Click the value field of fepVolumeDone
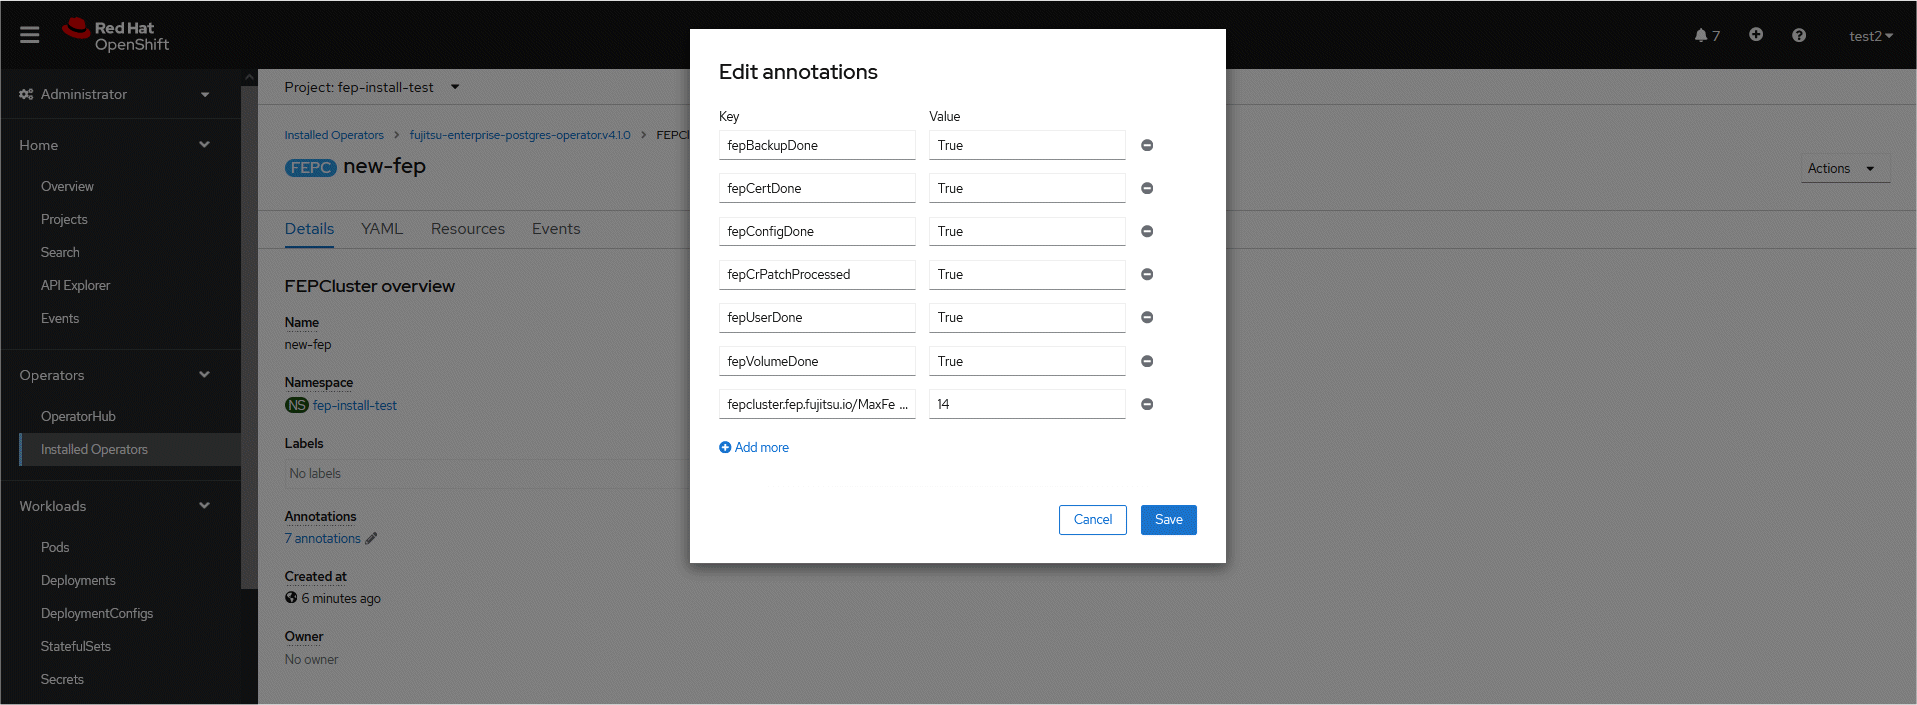This screenshot has width=1917, height=705. point(1027,361)
